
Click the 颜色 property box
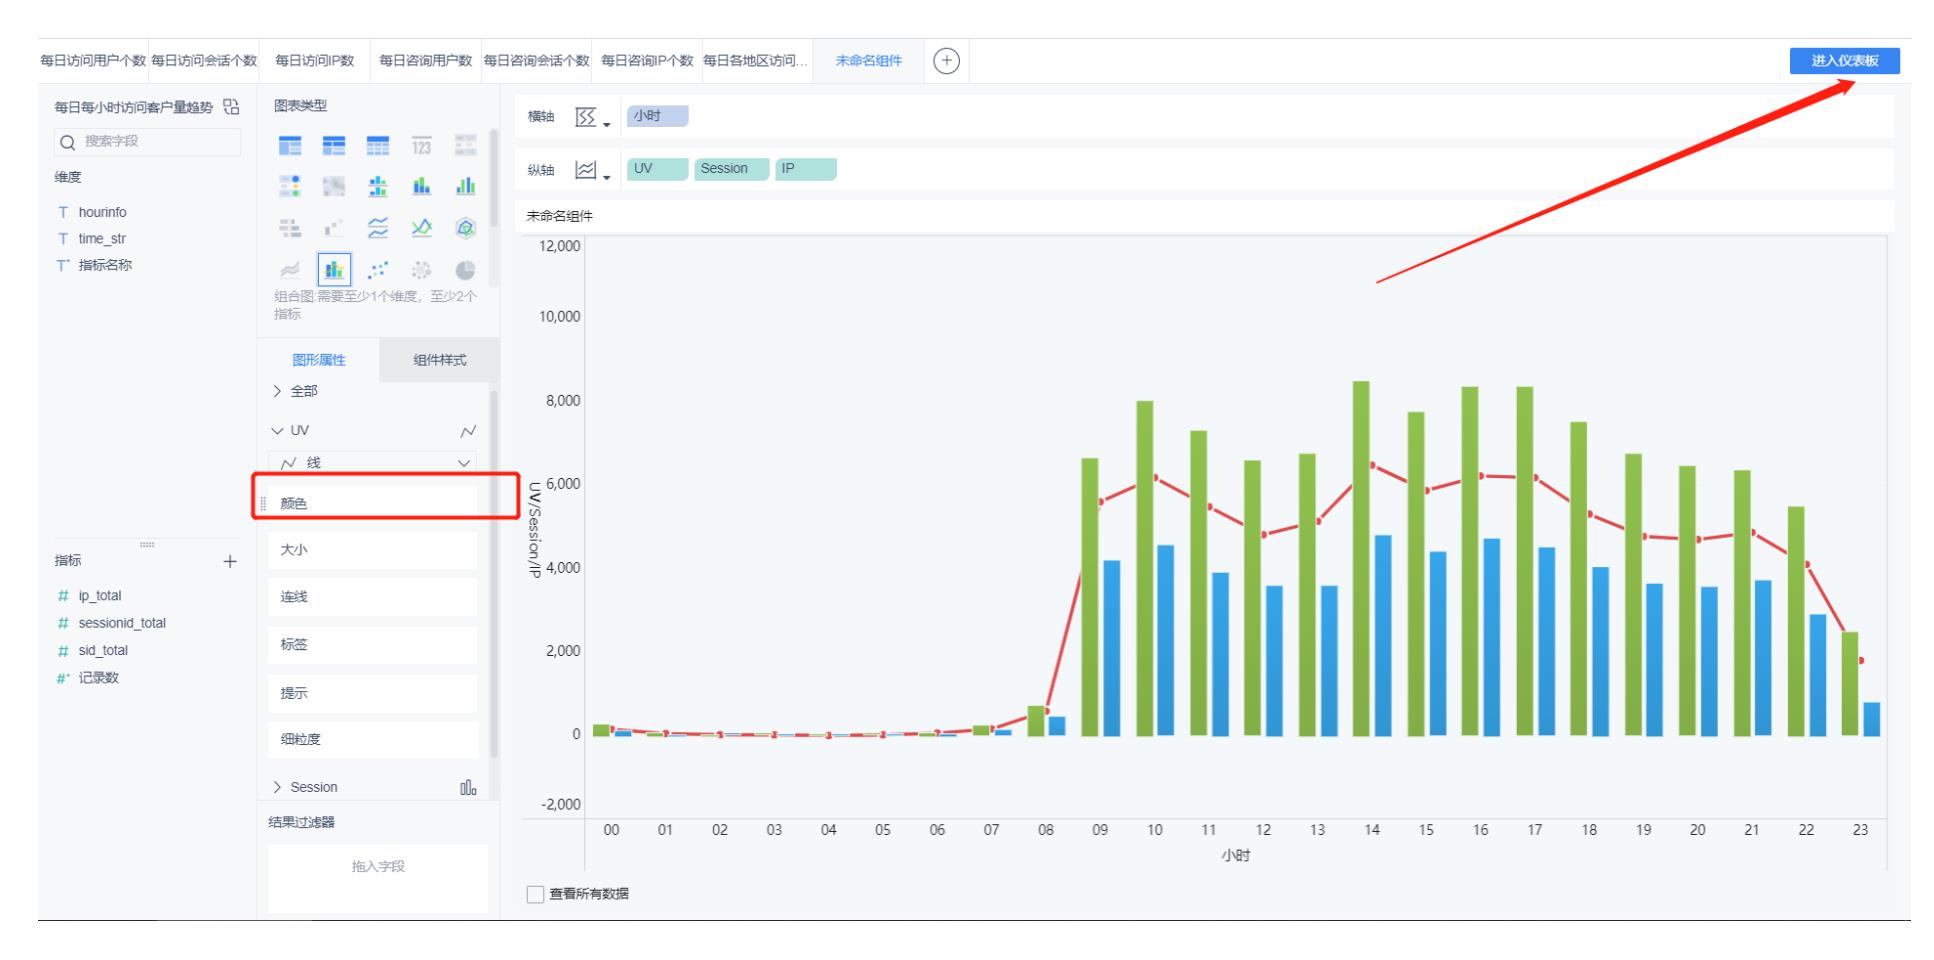pyautogui.click(x=373, y=504)
